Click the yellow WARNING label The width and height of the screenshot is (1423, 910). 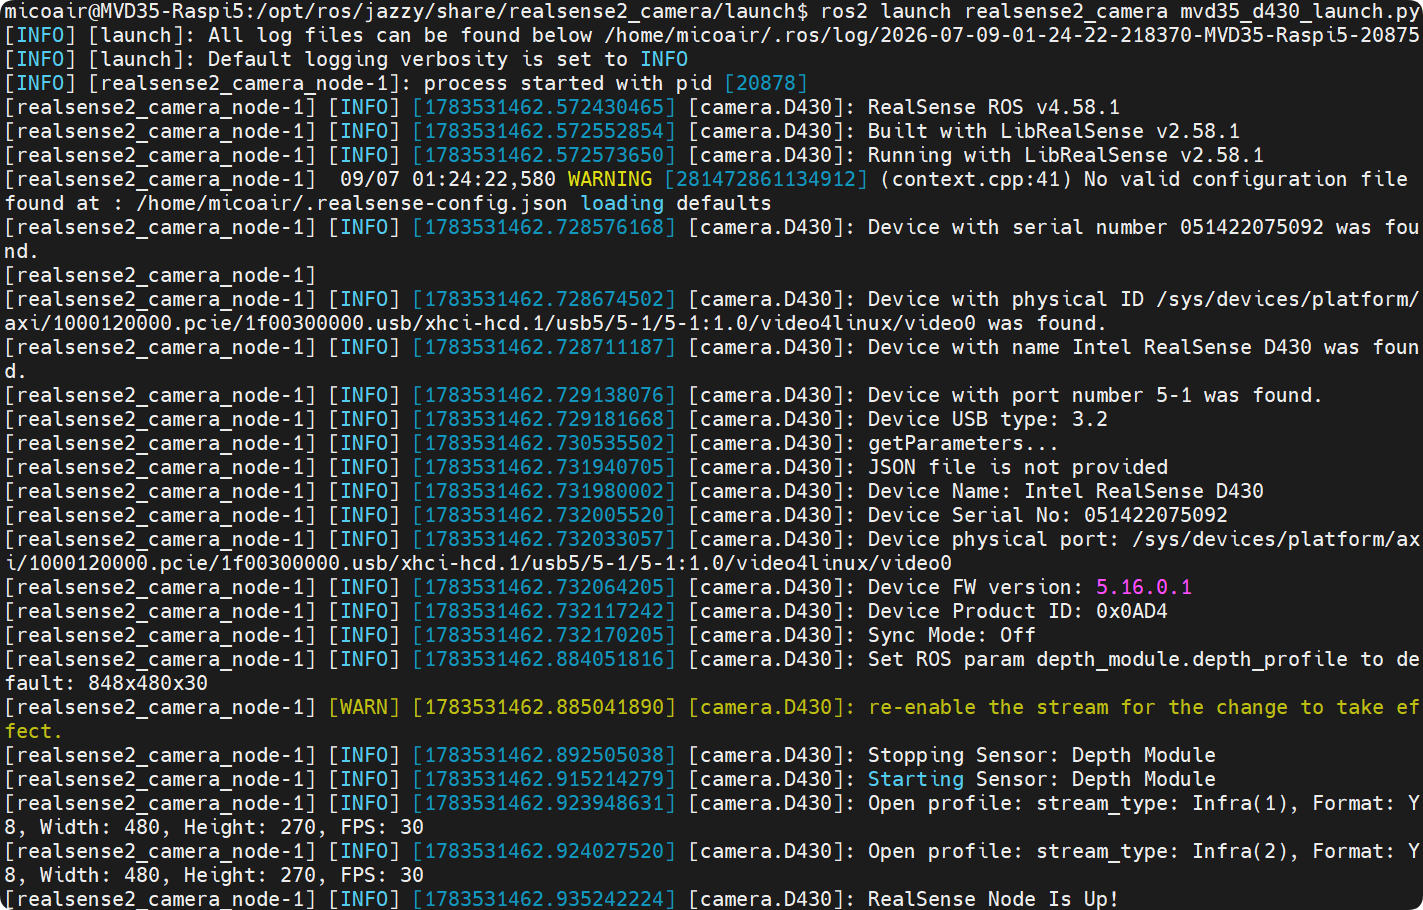609,180
